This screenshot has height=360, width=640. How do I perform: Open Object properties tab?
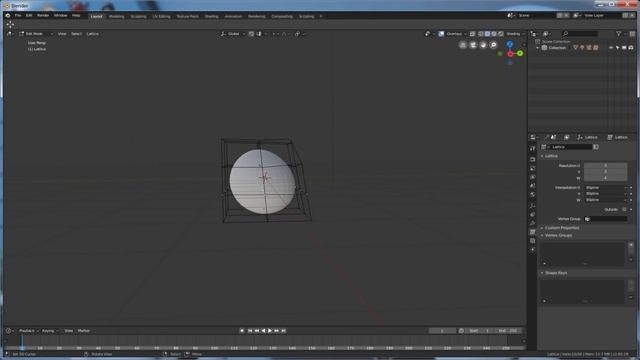tap(533, 205)
